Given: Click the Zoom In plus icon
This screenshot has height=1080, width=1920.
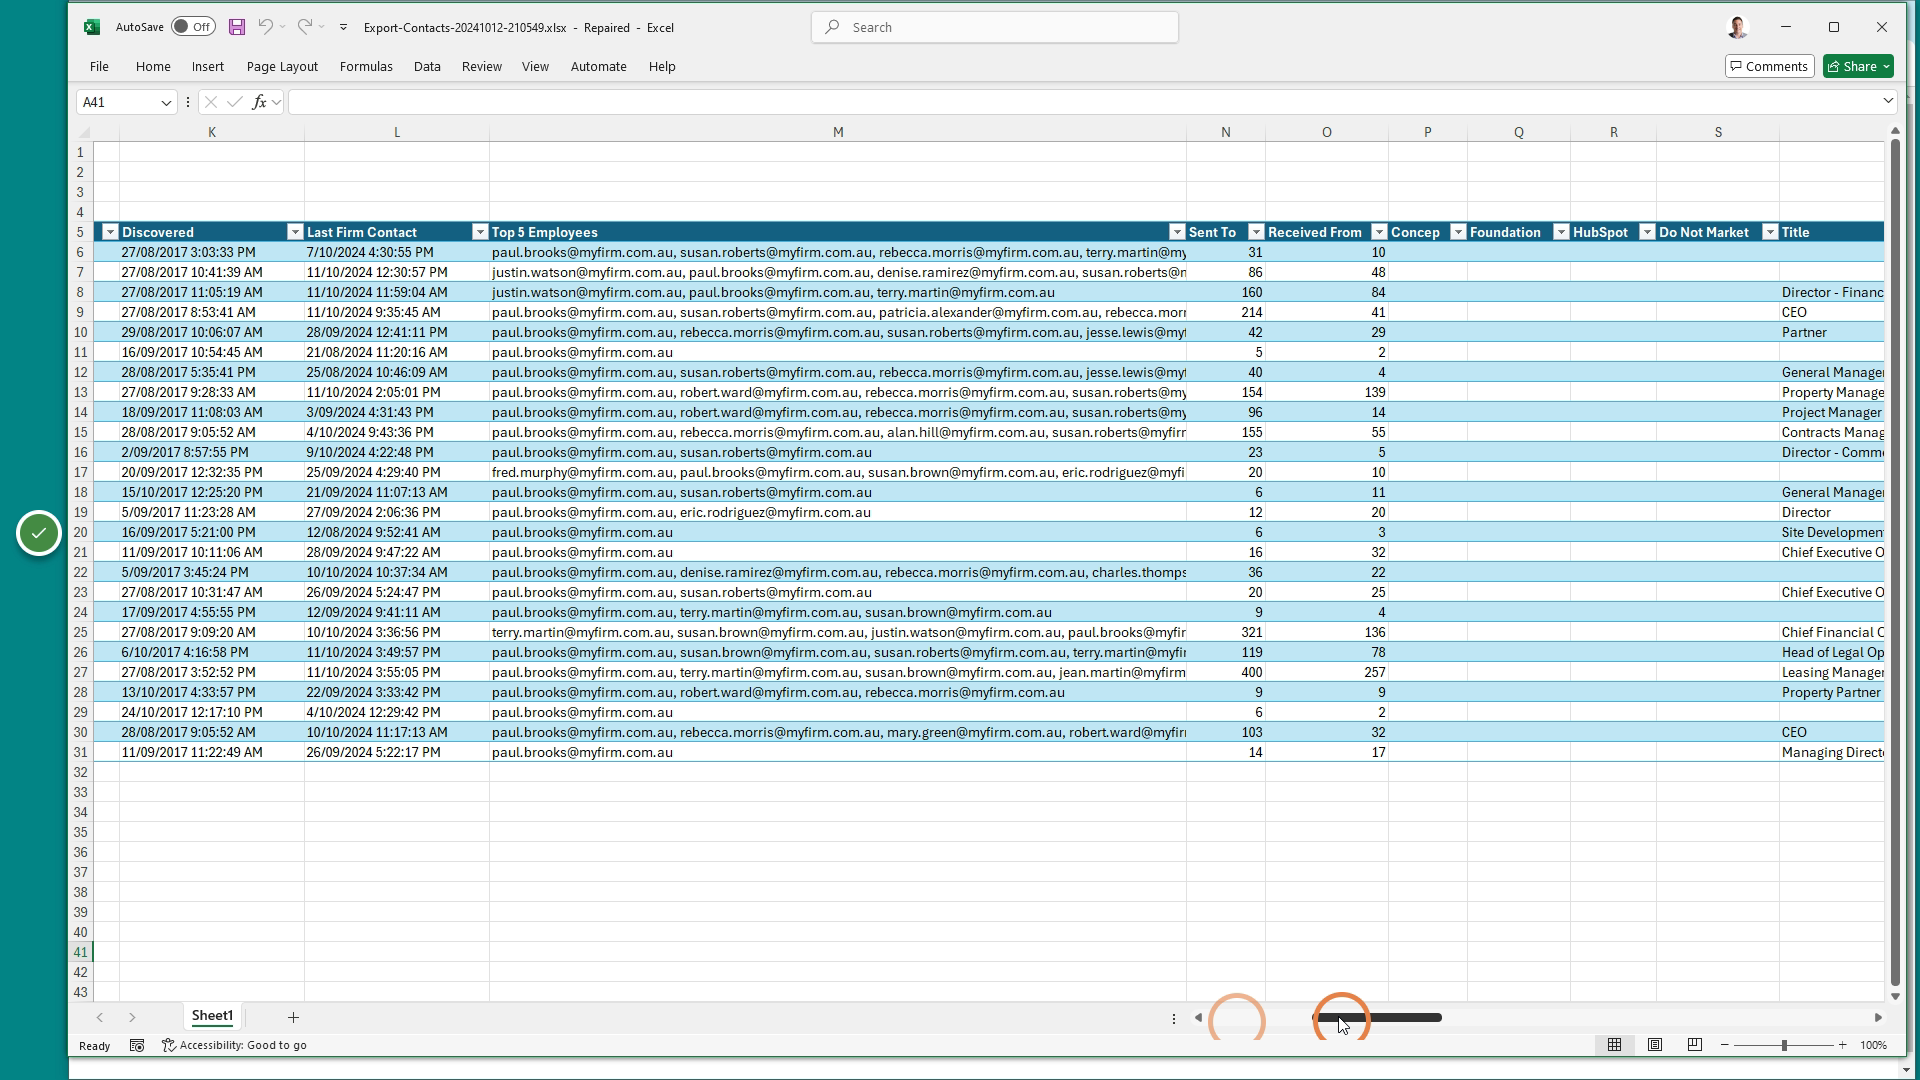Looking at the screenshot, I should coord(1842,1045).
